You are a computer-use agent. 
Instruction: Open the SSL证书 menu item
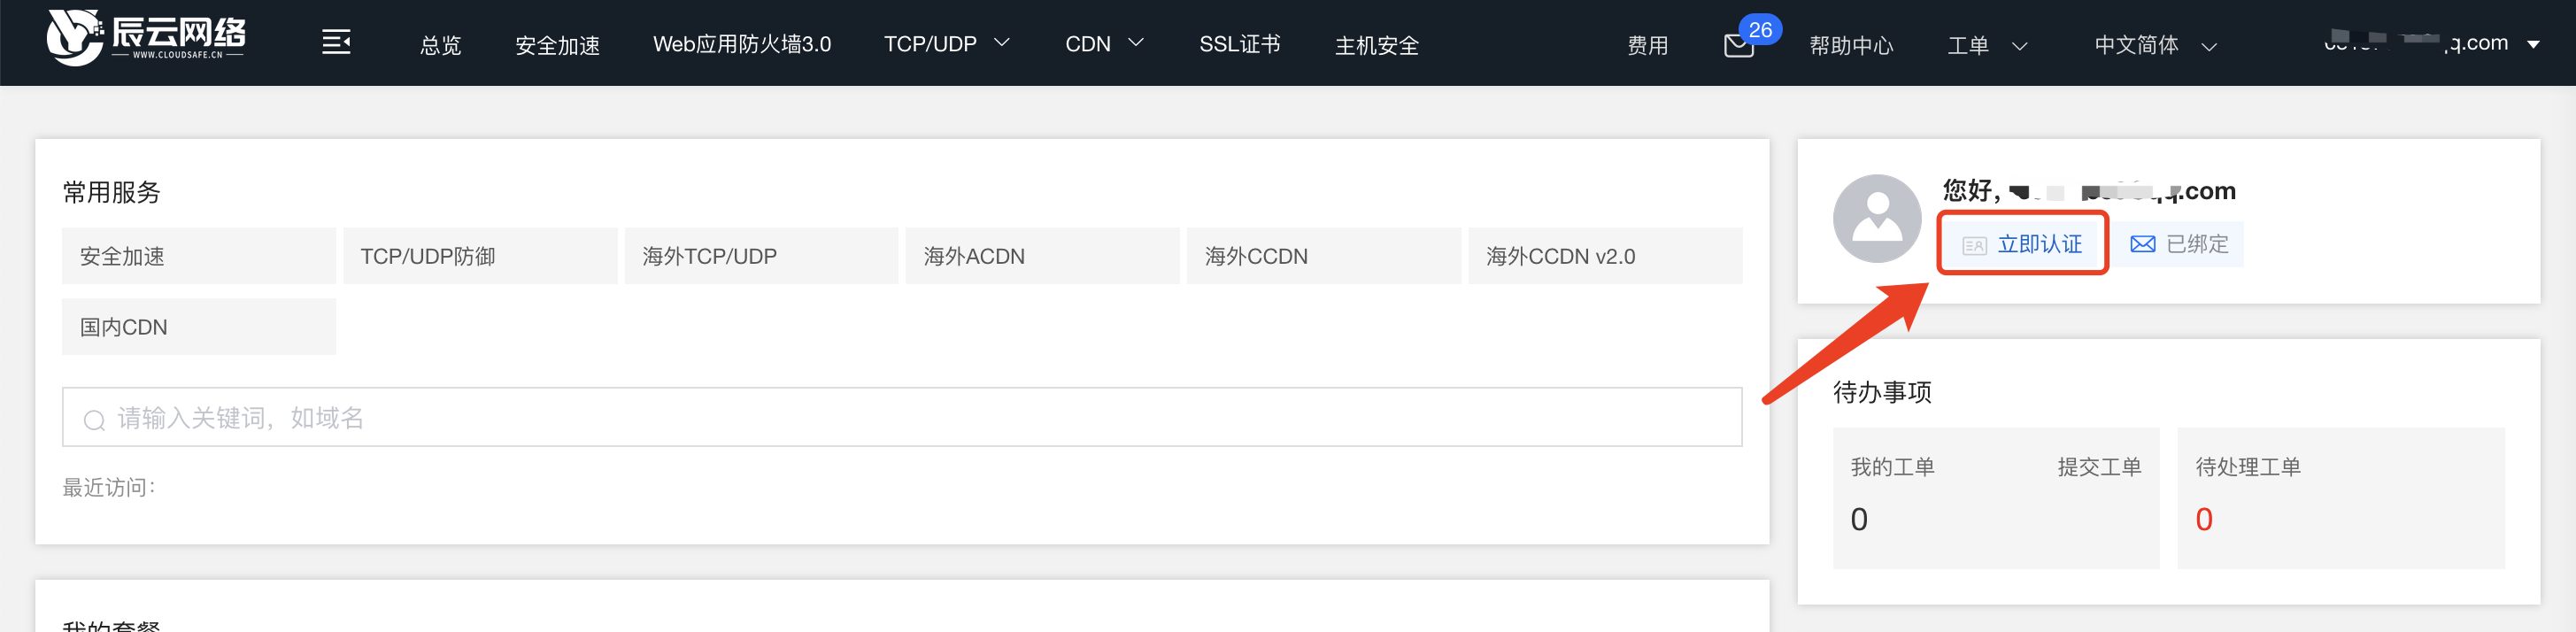pyautogui.click(x=1240, y=44)
